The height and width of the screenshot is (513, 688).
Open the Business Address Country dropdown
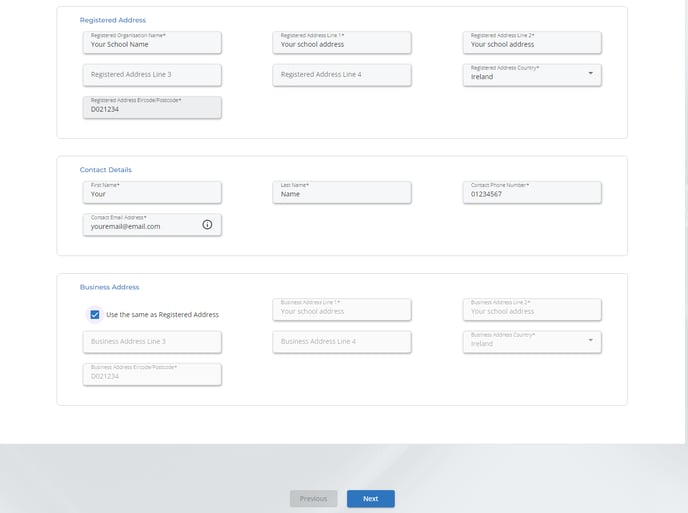(532, 342)
